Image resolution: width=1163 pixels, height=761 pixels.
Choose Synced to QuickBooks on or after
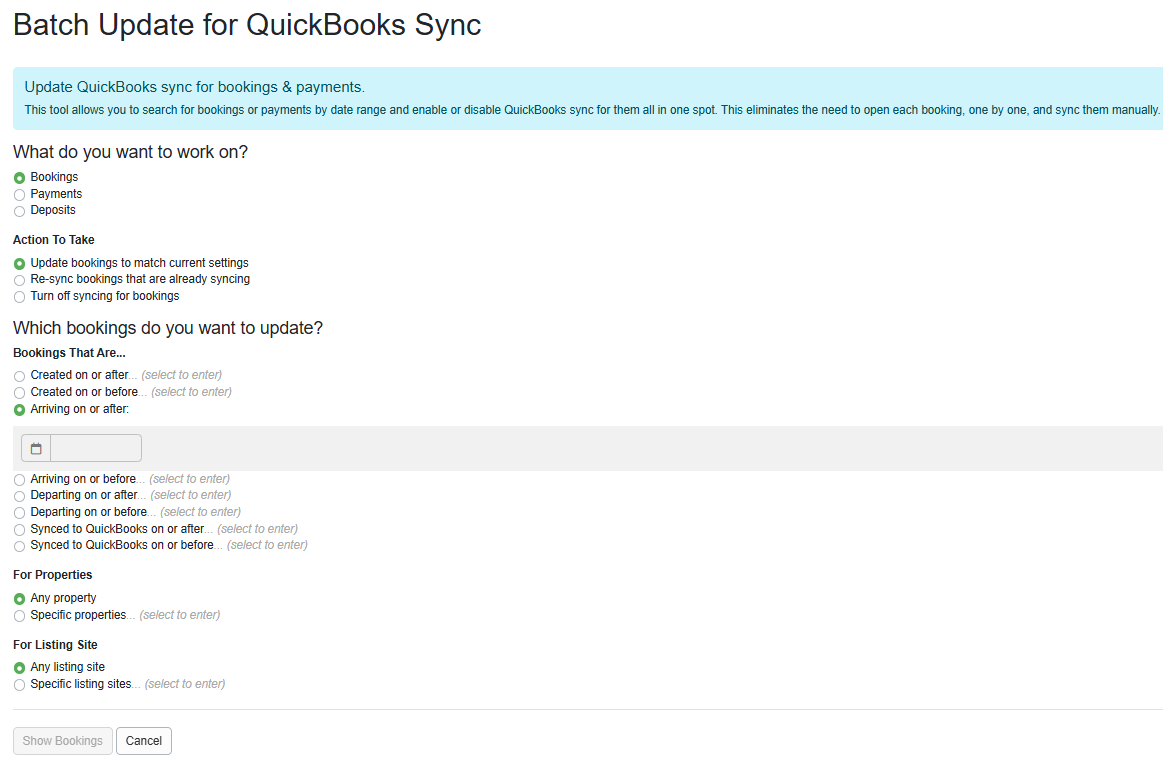point(18,529)
